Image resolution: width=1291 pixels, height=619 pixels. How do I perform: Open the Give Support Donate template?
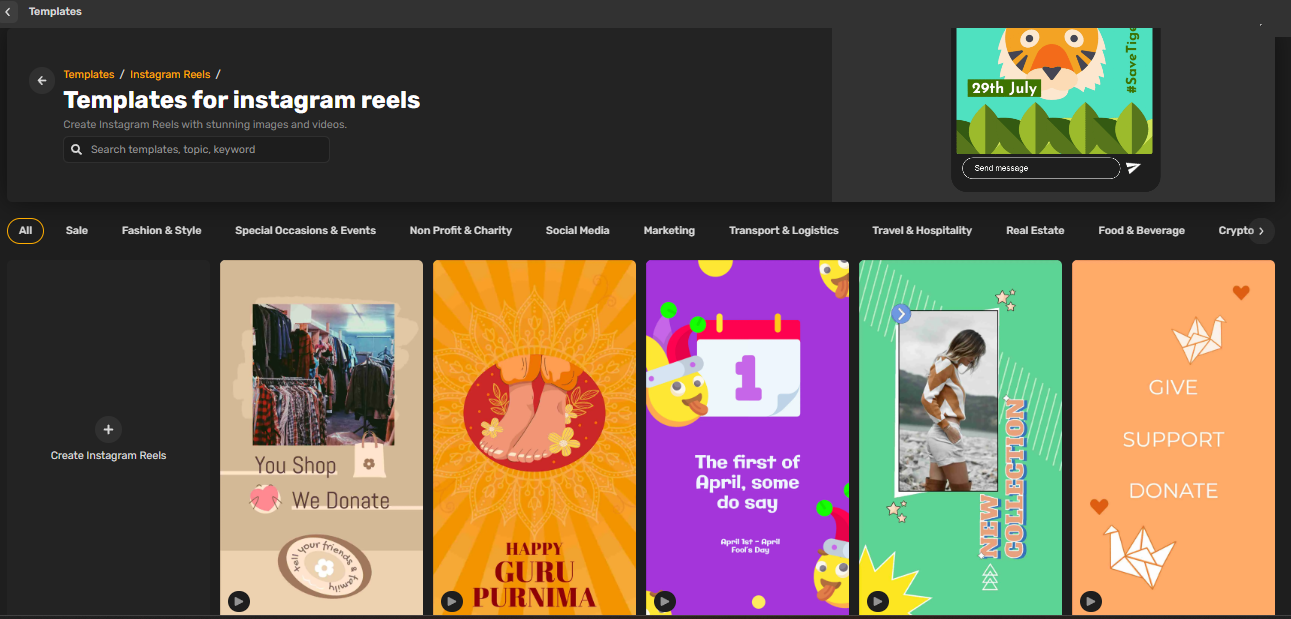[1173, 437]
